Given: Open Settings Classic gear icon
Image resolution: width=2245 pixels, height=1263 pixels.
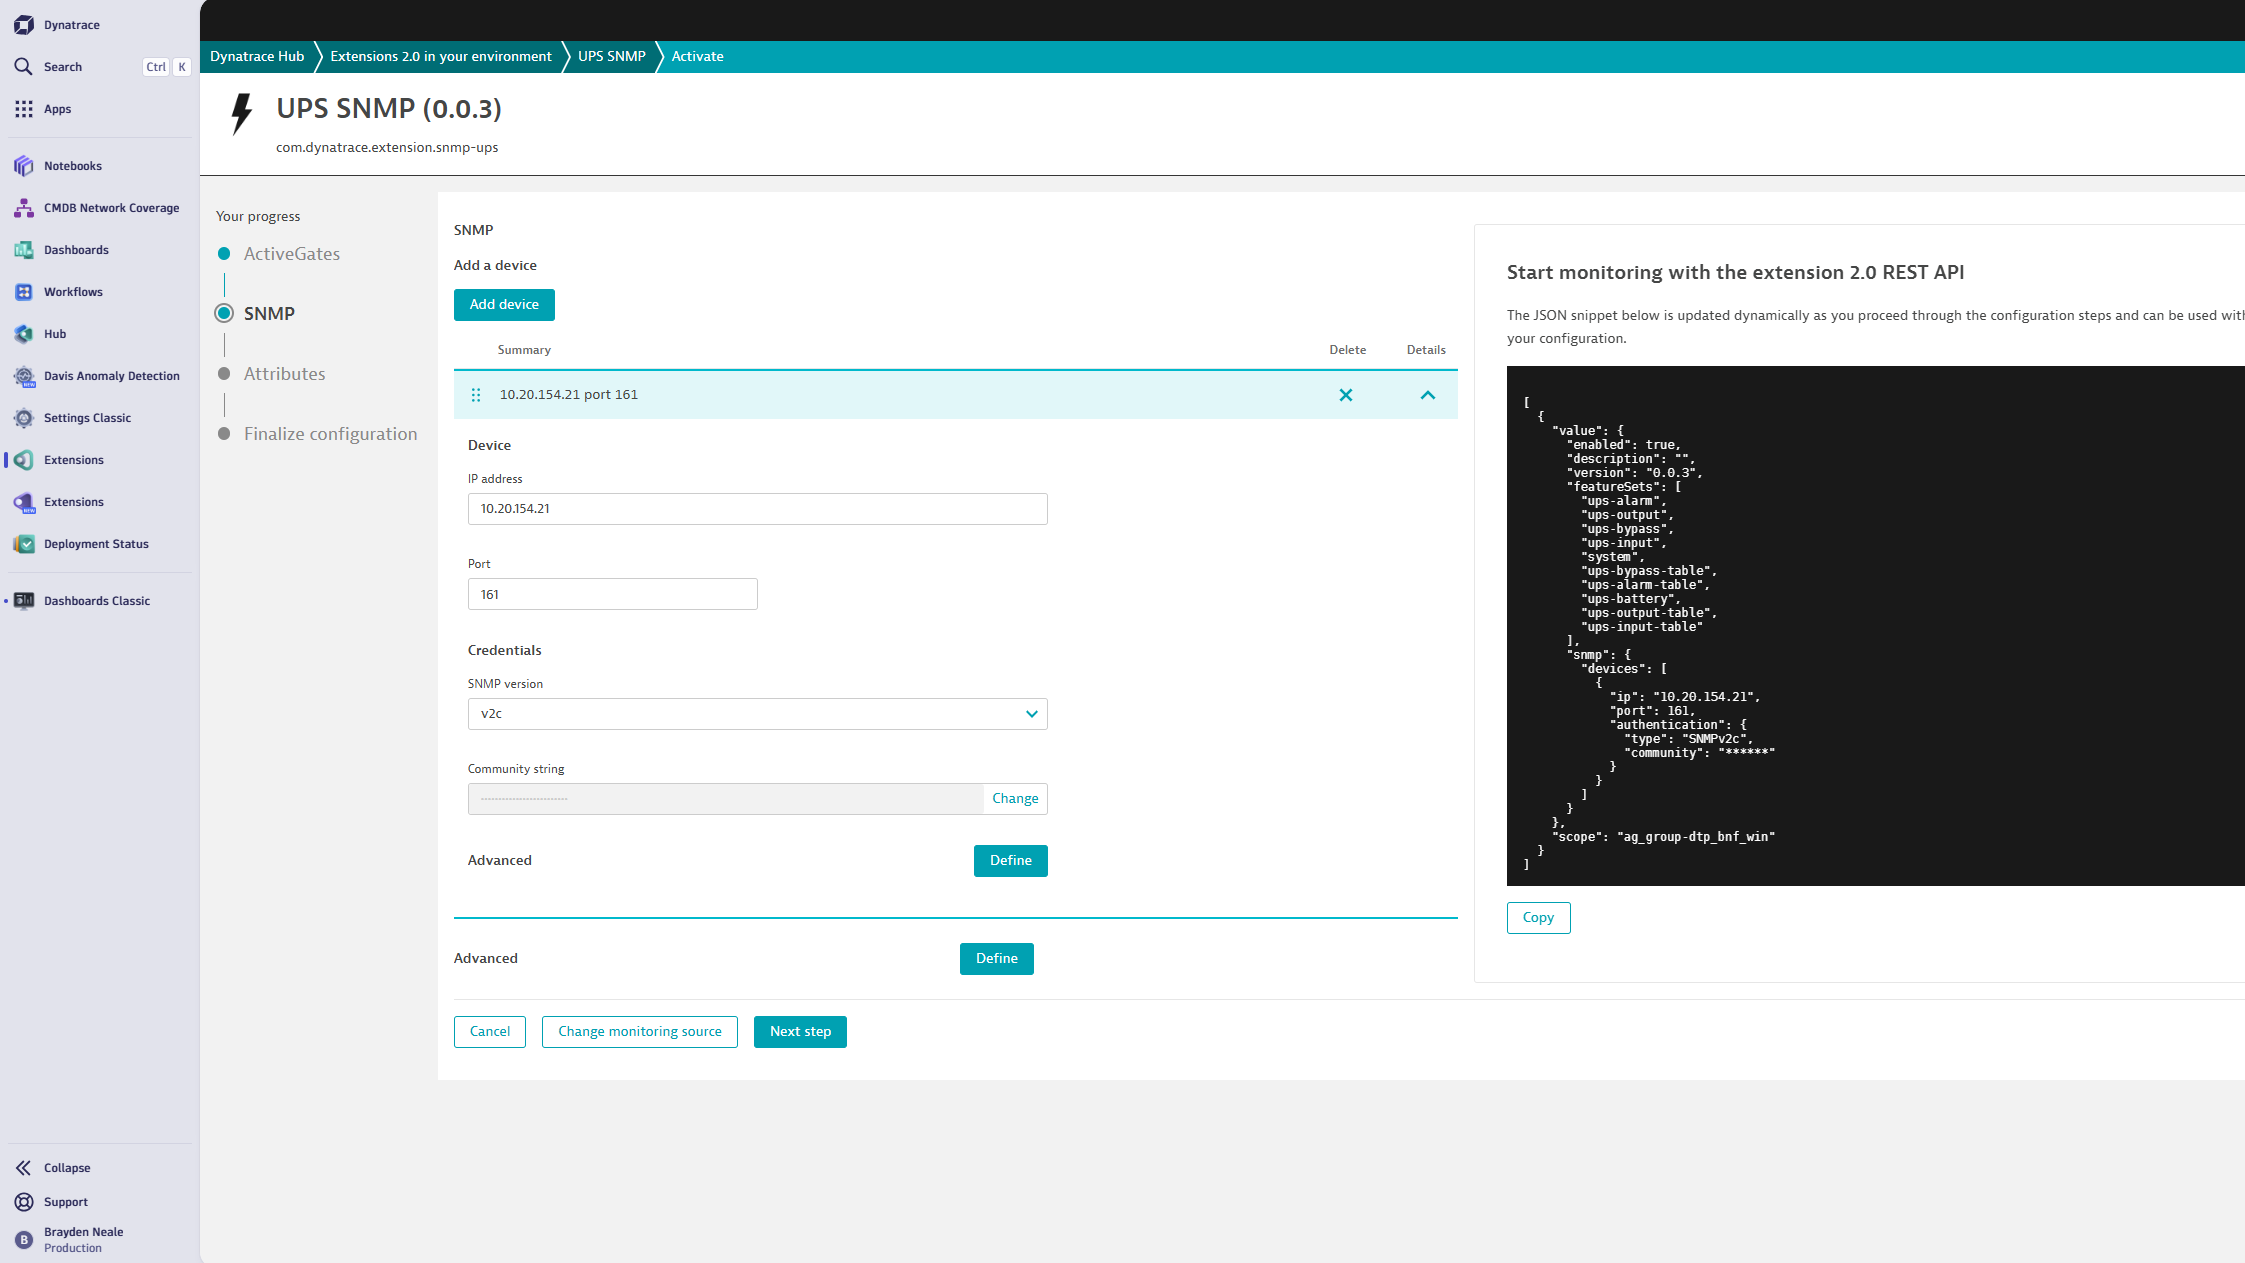Looking at the screenshot, I should pos(24,418).
